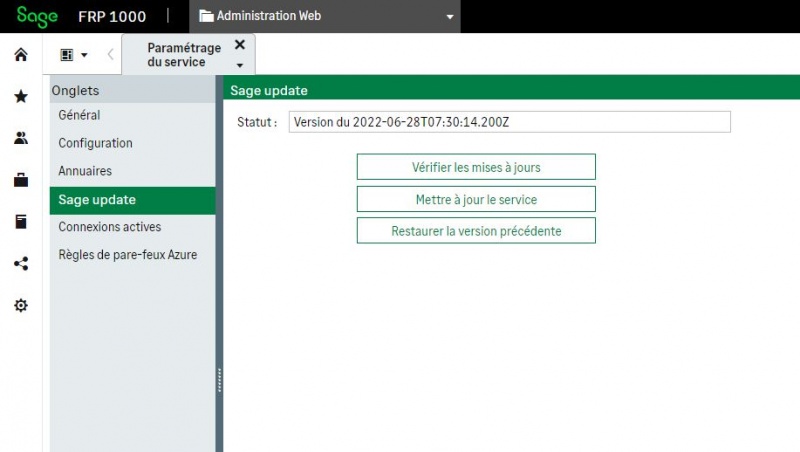This screenshot has width=800, height=452.
Task: Close the Paramétrage du service tab
Action: pos(240,44)
